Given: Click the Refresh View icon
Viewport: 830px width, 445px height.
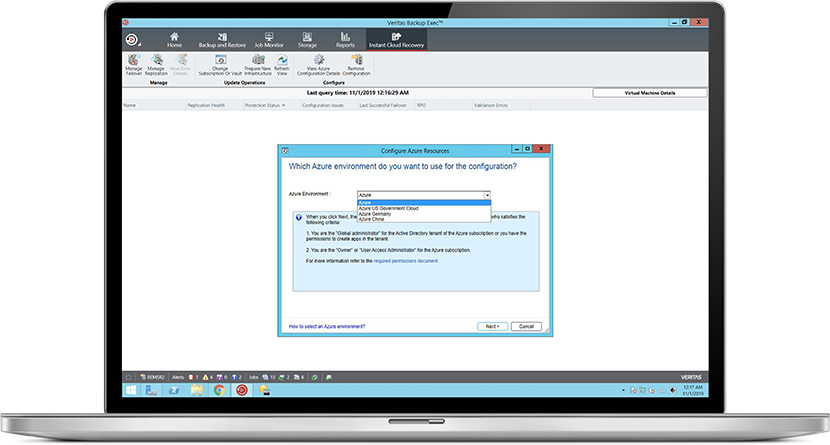Looking at the screenshot, I should click(x=282, y=65).
